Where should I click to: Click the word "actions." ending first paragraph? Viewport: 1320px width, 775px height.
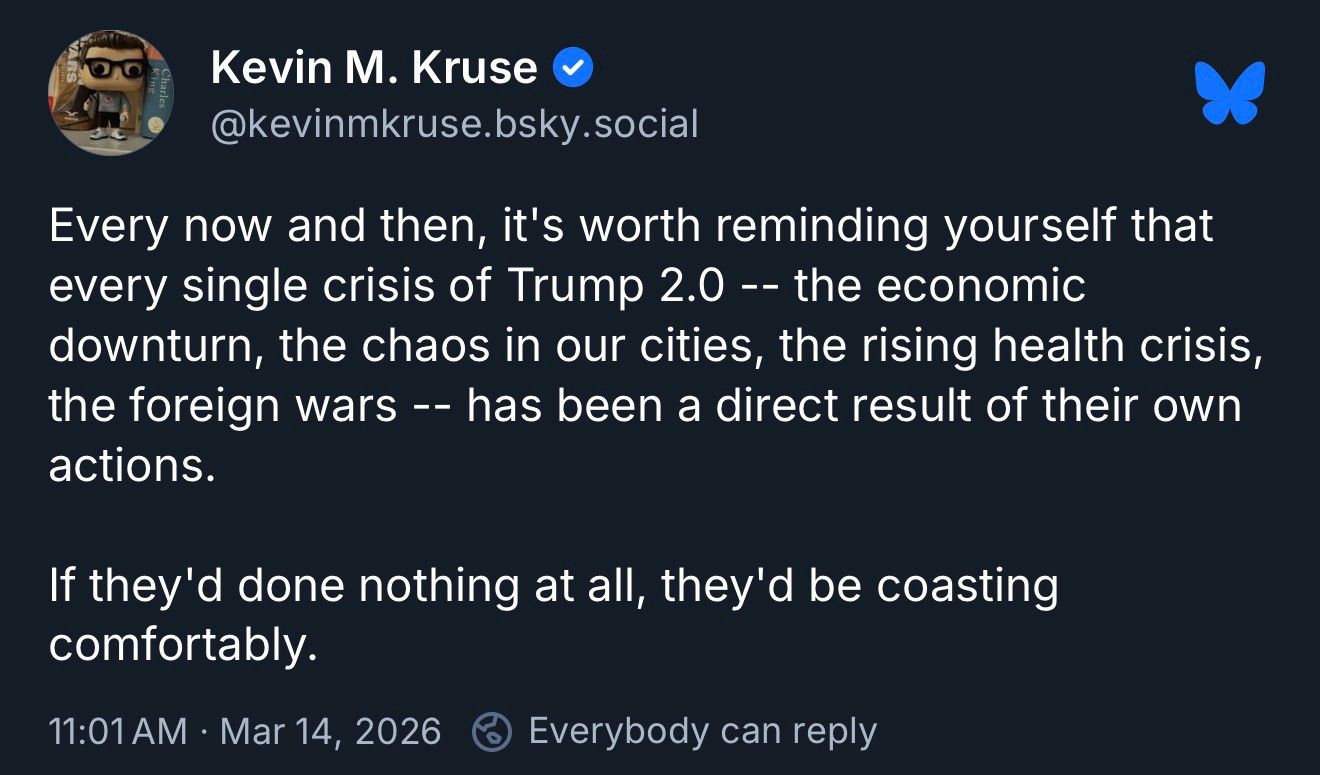tap(132, 467)
